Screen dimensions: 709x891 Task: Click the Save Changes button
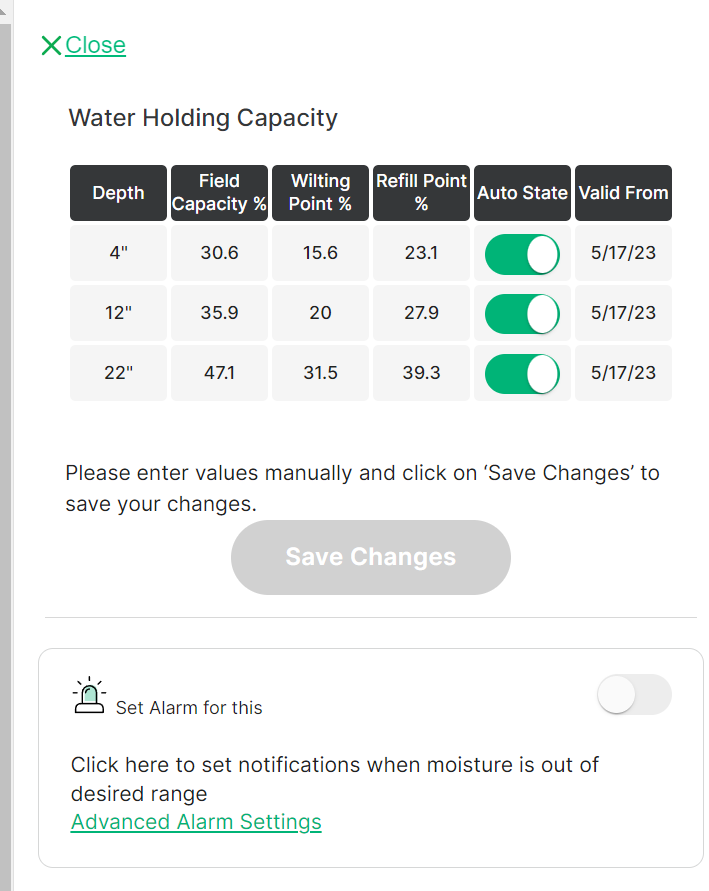point(370,557)
